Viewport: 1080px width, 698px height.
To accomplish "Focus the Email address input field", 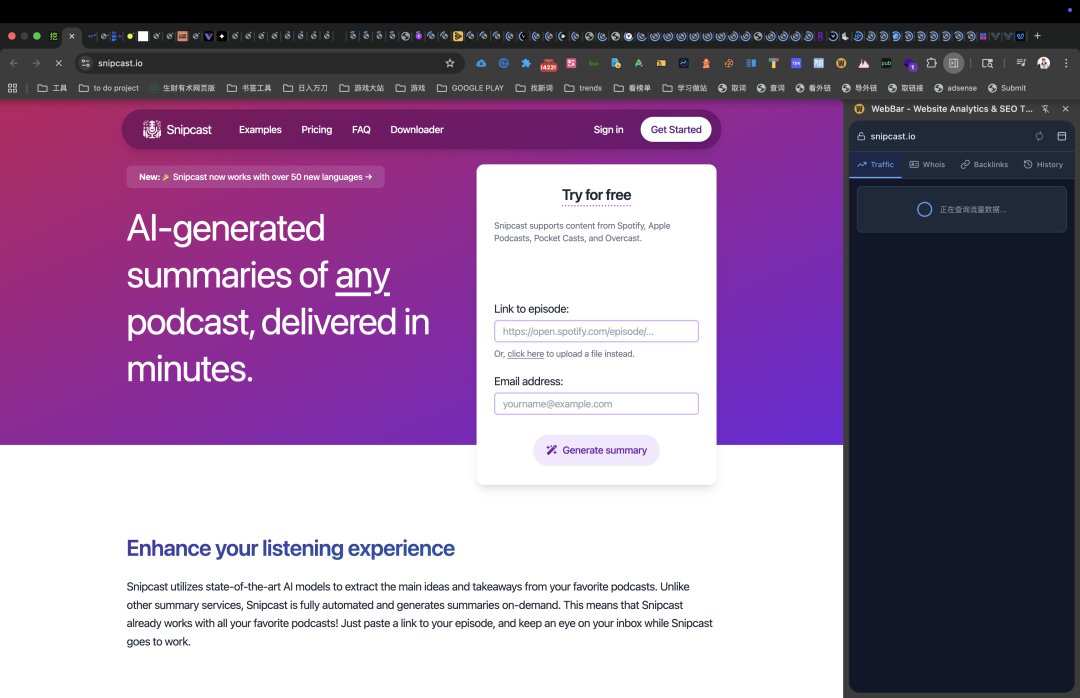I will point(596,404).
